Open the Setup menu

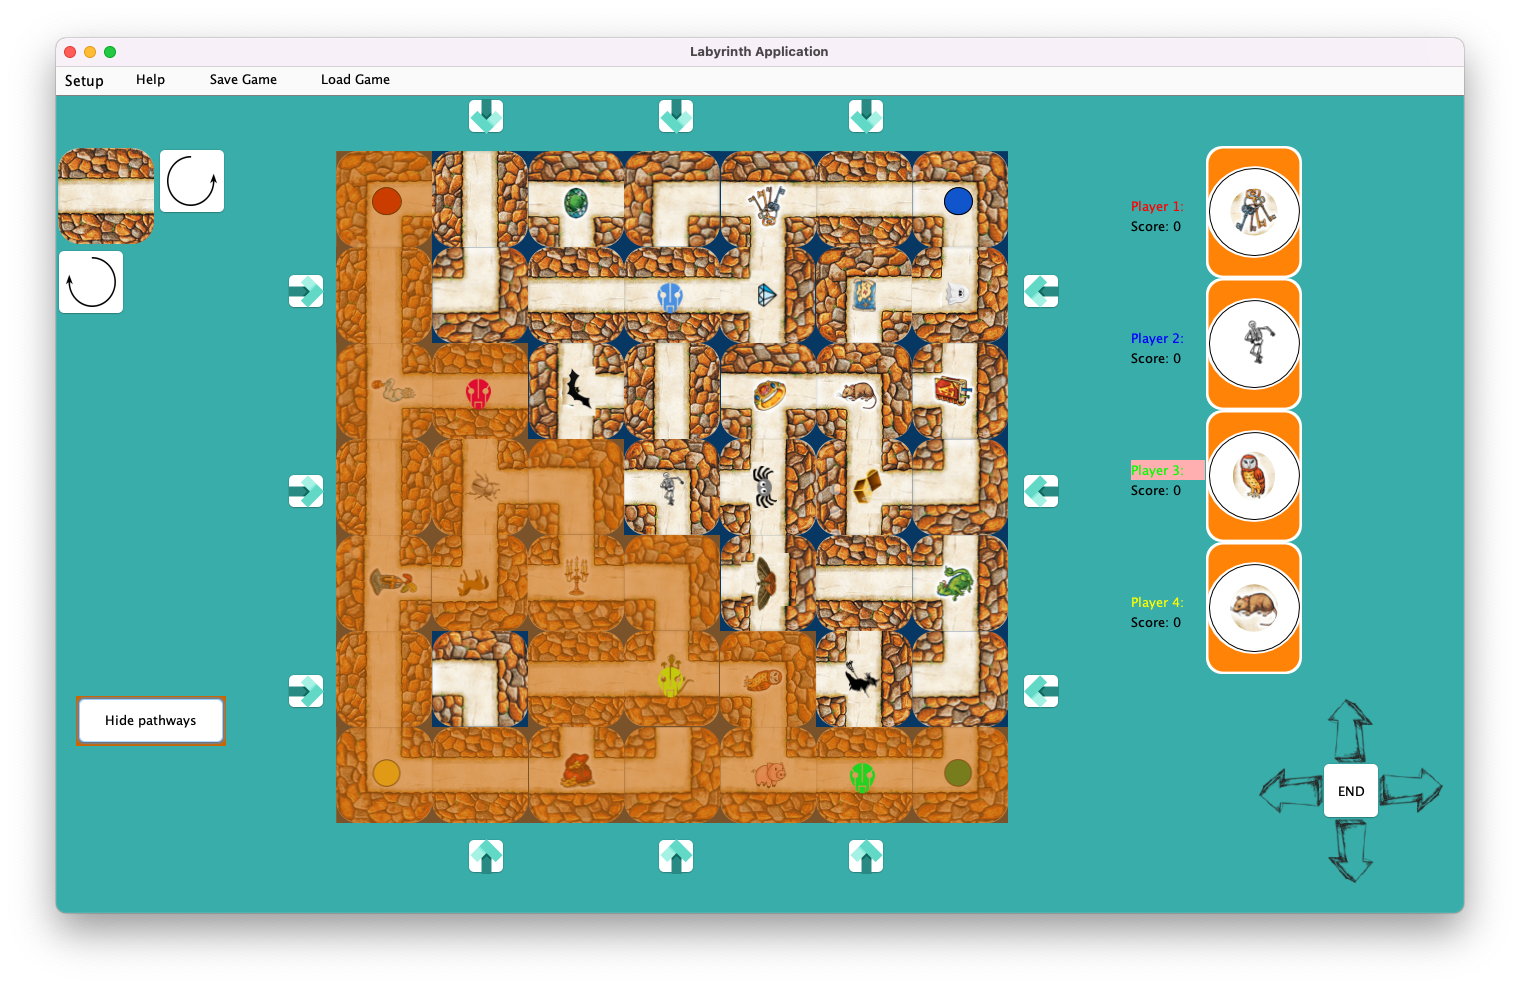click(x=84, y=80)
